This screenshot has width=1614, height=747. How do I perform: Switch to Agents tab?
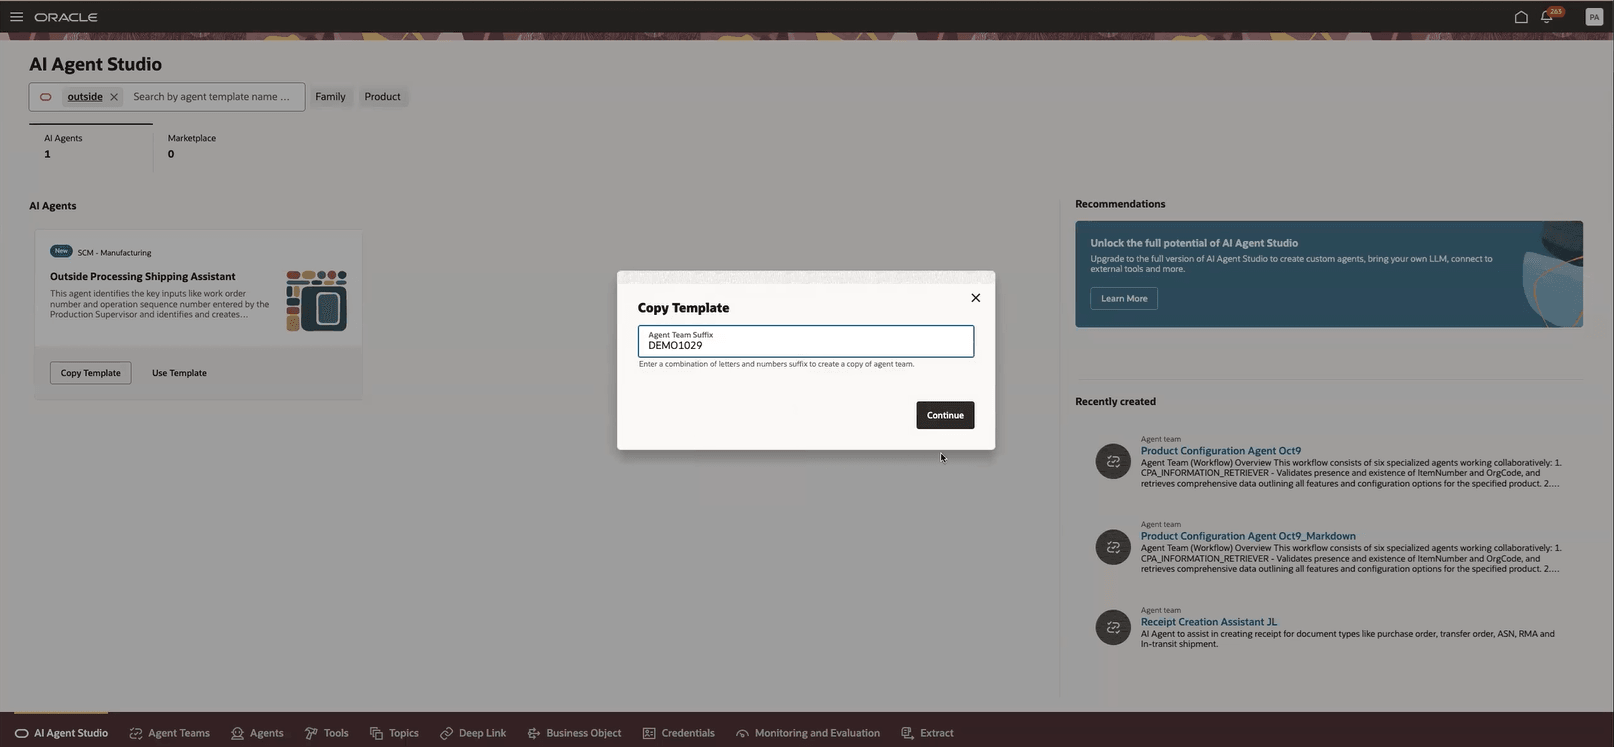click(x=257, y=733)
